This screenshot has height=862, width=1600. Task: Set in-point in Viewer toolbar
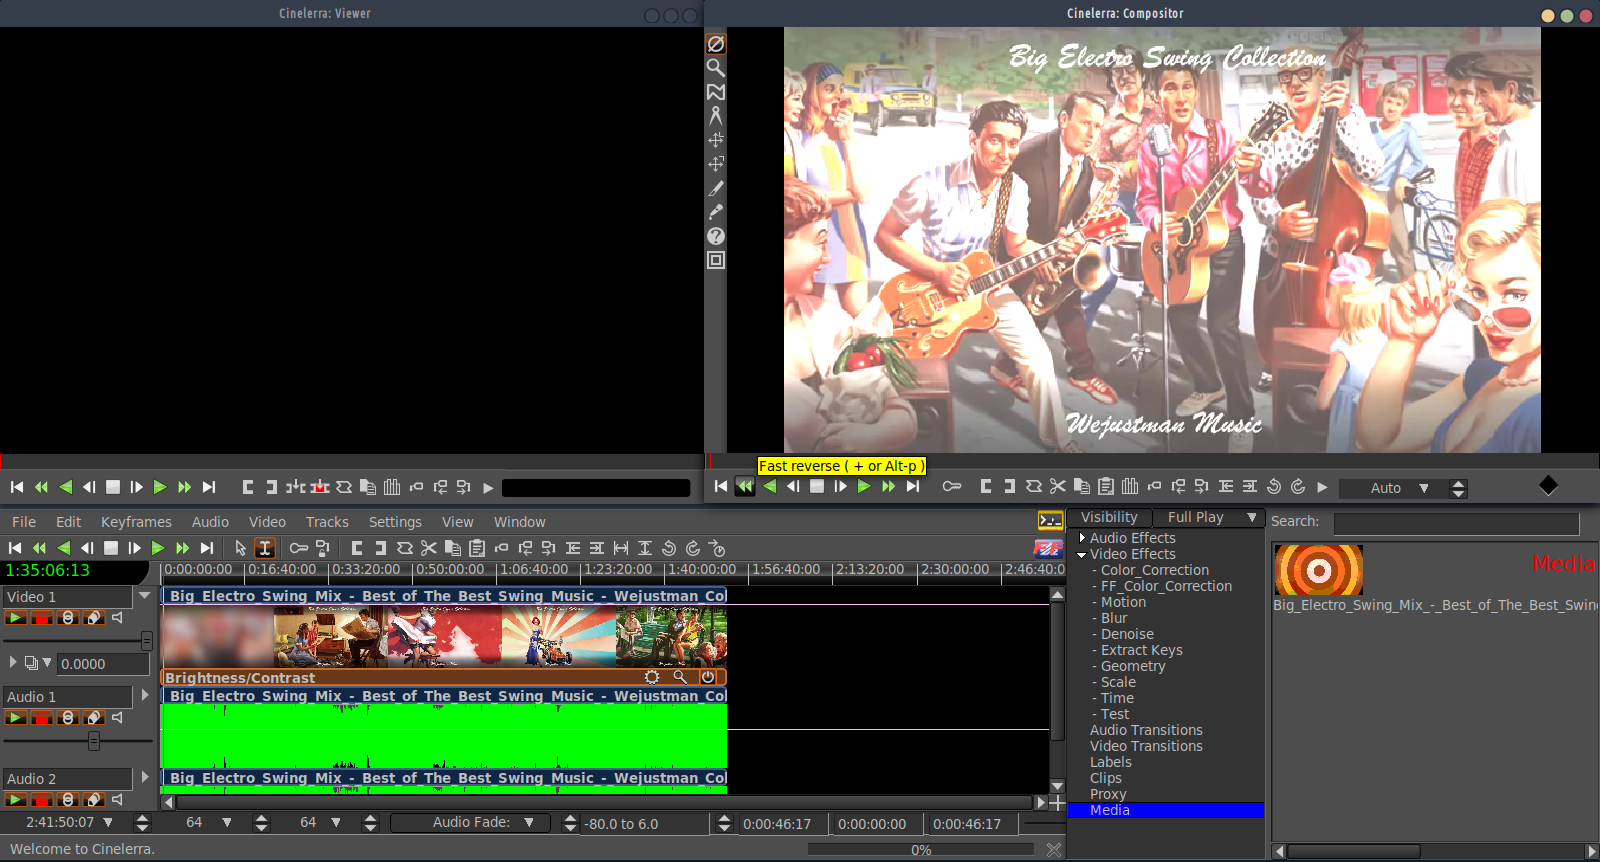pos(248,488)
